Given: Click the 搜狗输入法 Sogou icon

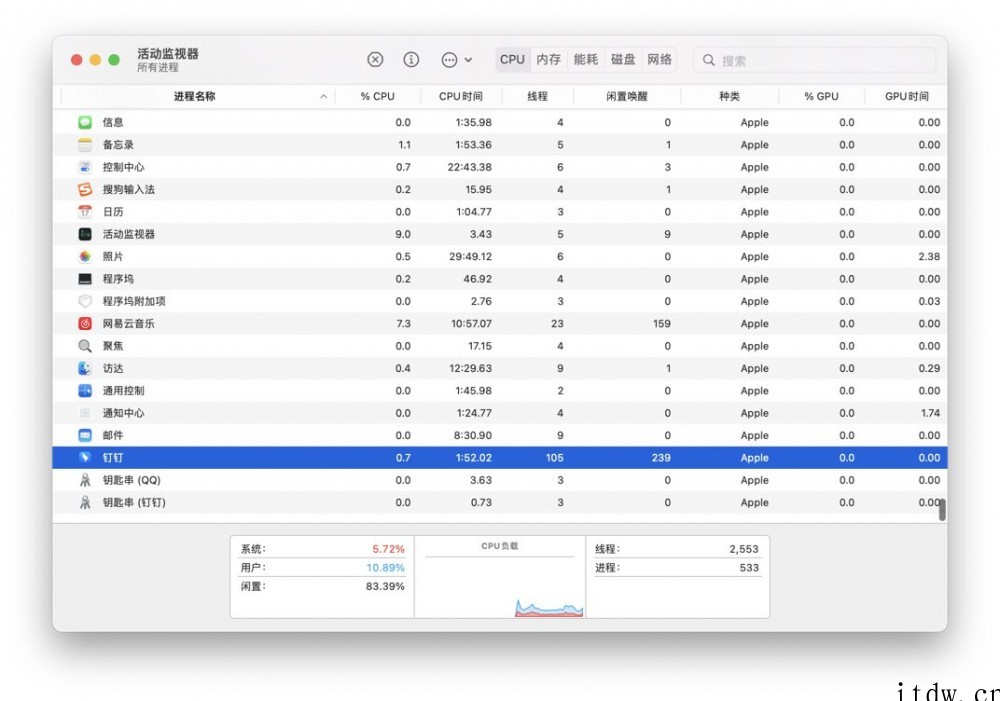Looking at the screenshot, I should [85, 189].
